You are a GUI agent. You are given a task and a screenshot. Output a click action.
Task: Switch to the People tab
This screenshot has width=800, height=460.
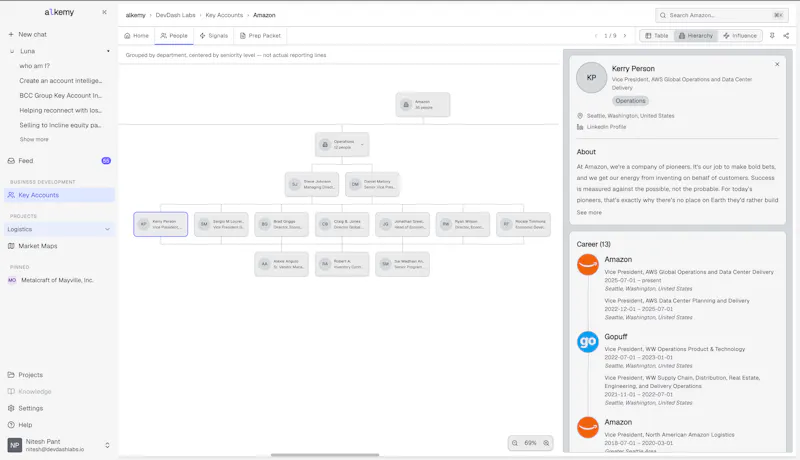(x=174, y=36)
